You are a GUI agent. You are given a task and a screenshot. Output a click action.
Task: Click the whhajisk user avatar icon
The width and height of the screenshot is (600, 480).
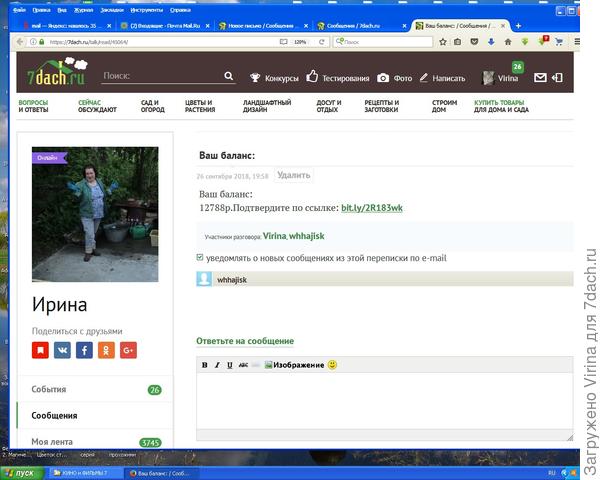click(204, 279)
